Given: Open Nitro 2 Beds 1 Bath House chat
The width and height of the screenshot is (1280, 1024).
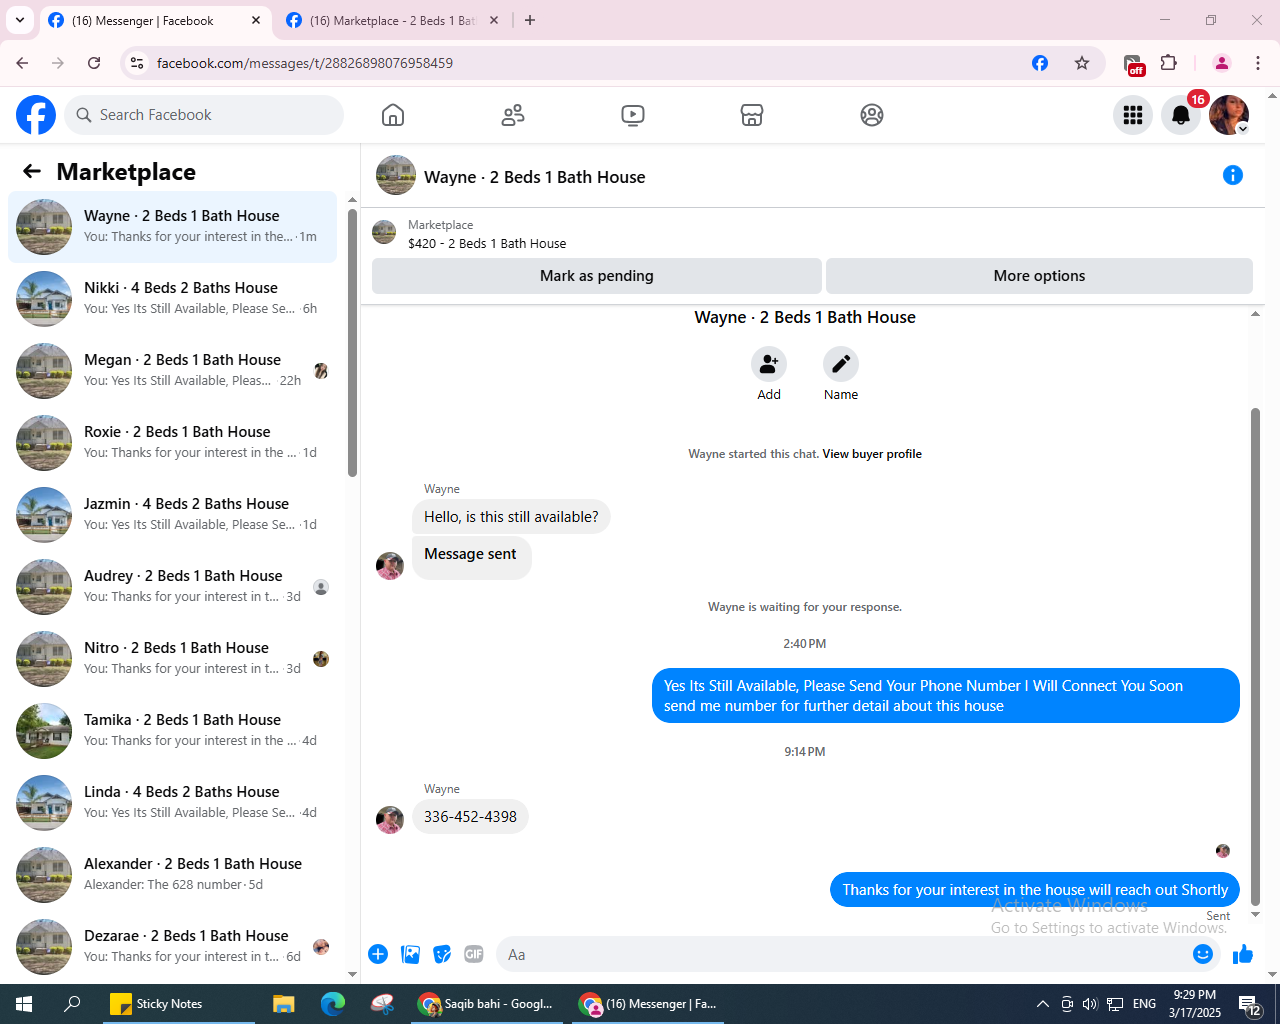Looking at the screenshot, I should [172, 659].
